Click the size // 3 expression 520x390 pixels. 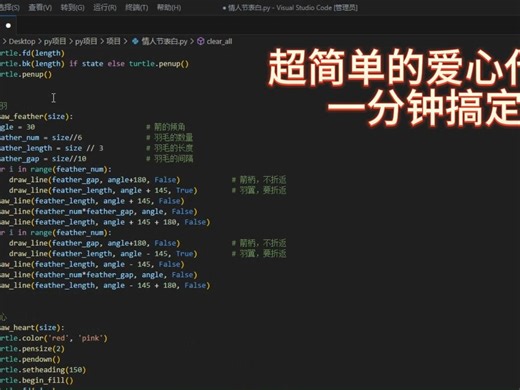click(x=84, y=148)
